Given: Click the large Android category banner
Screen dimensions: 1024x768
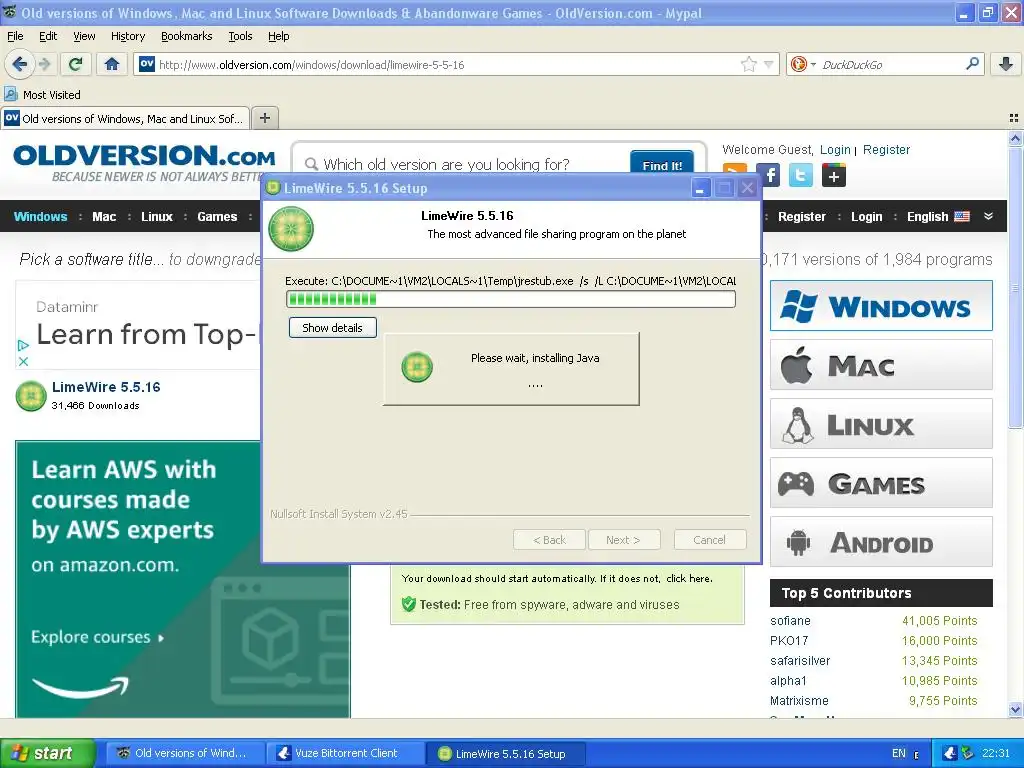Looking at the screenshot, I should click(x=881, y=541).
